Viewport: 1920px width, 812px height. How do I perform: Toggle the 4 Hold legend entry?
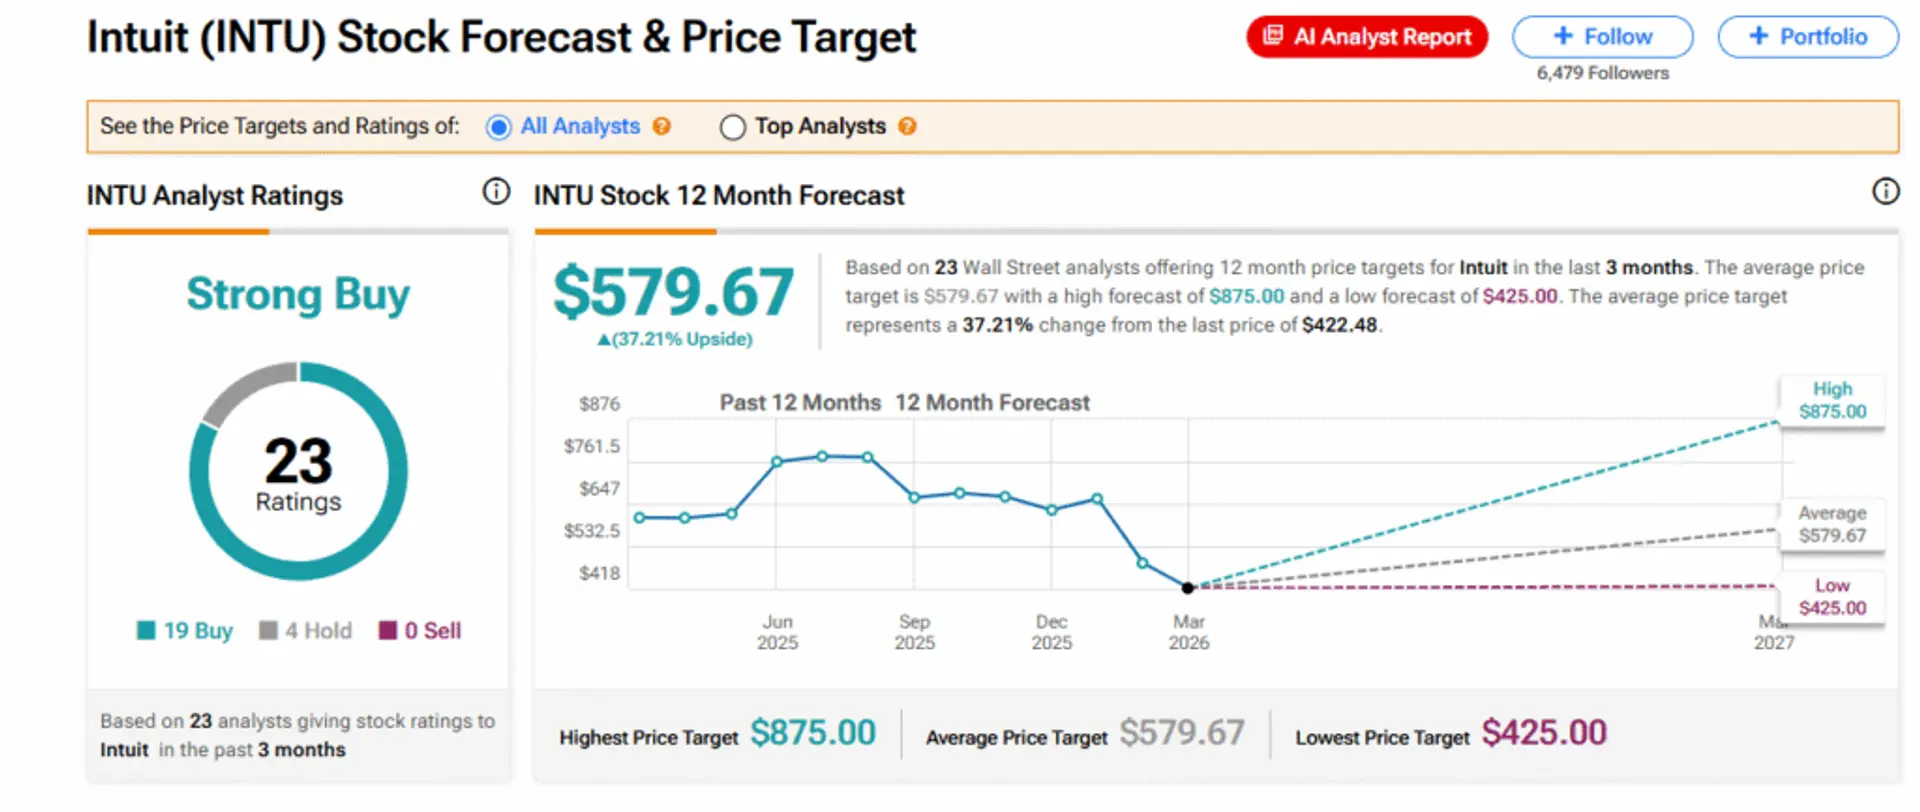[x=305, y=630]
